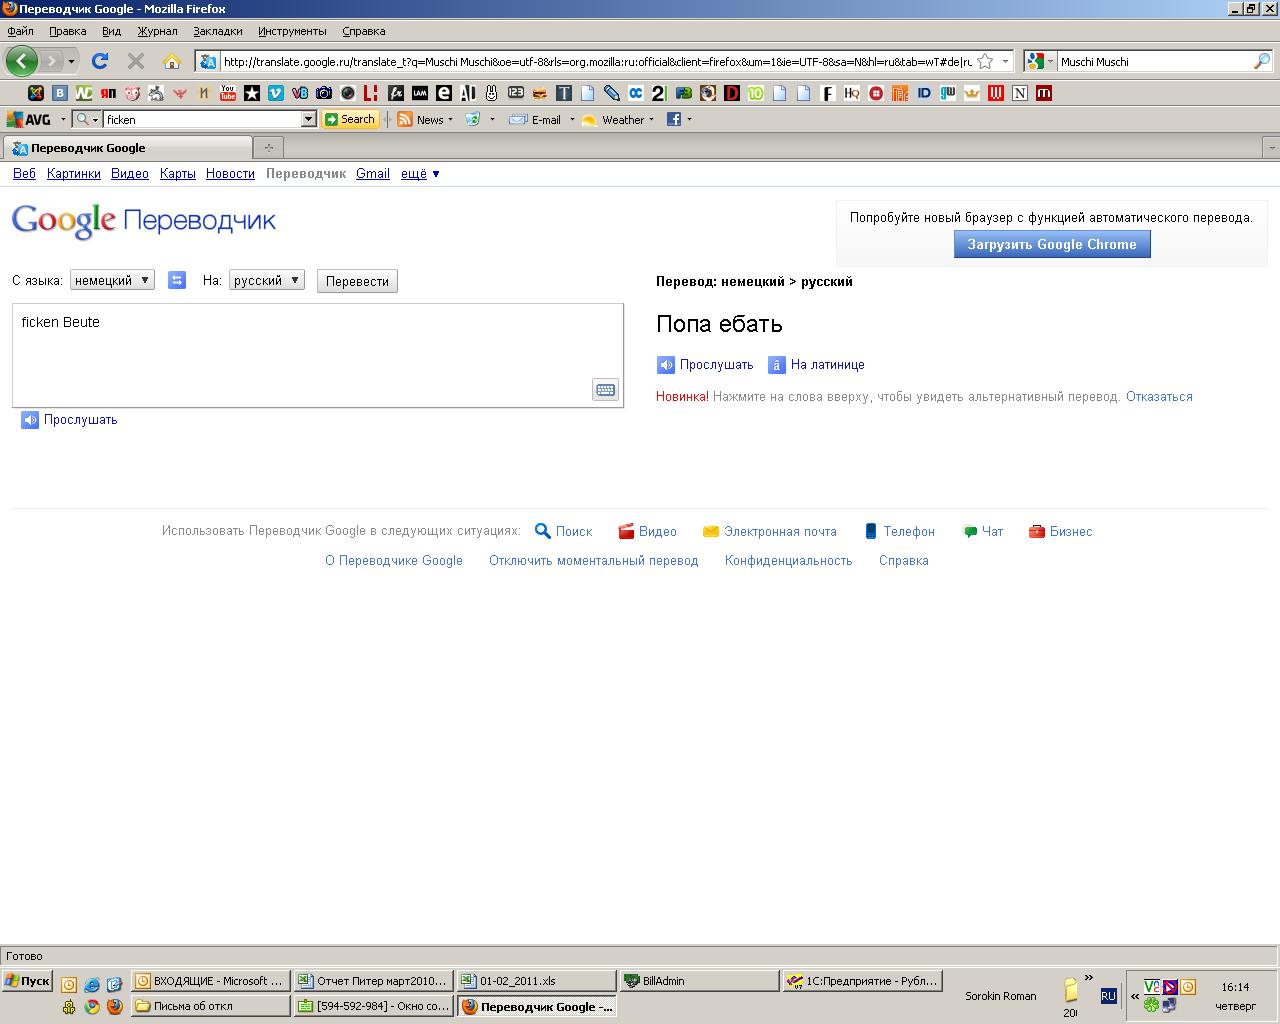Open the dark red M bookmark icon

pos(1044,93)
